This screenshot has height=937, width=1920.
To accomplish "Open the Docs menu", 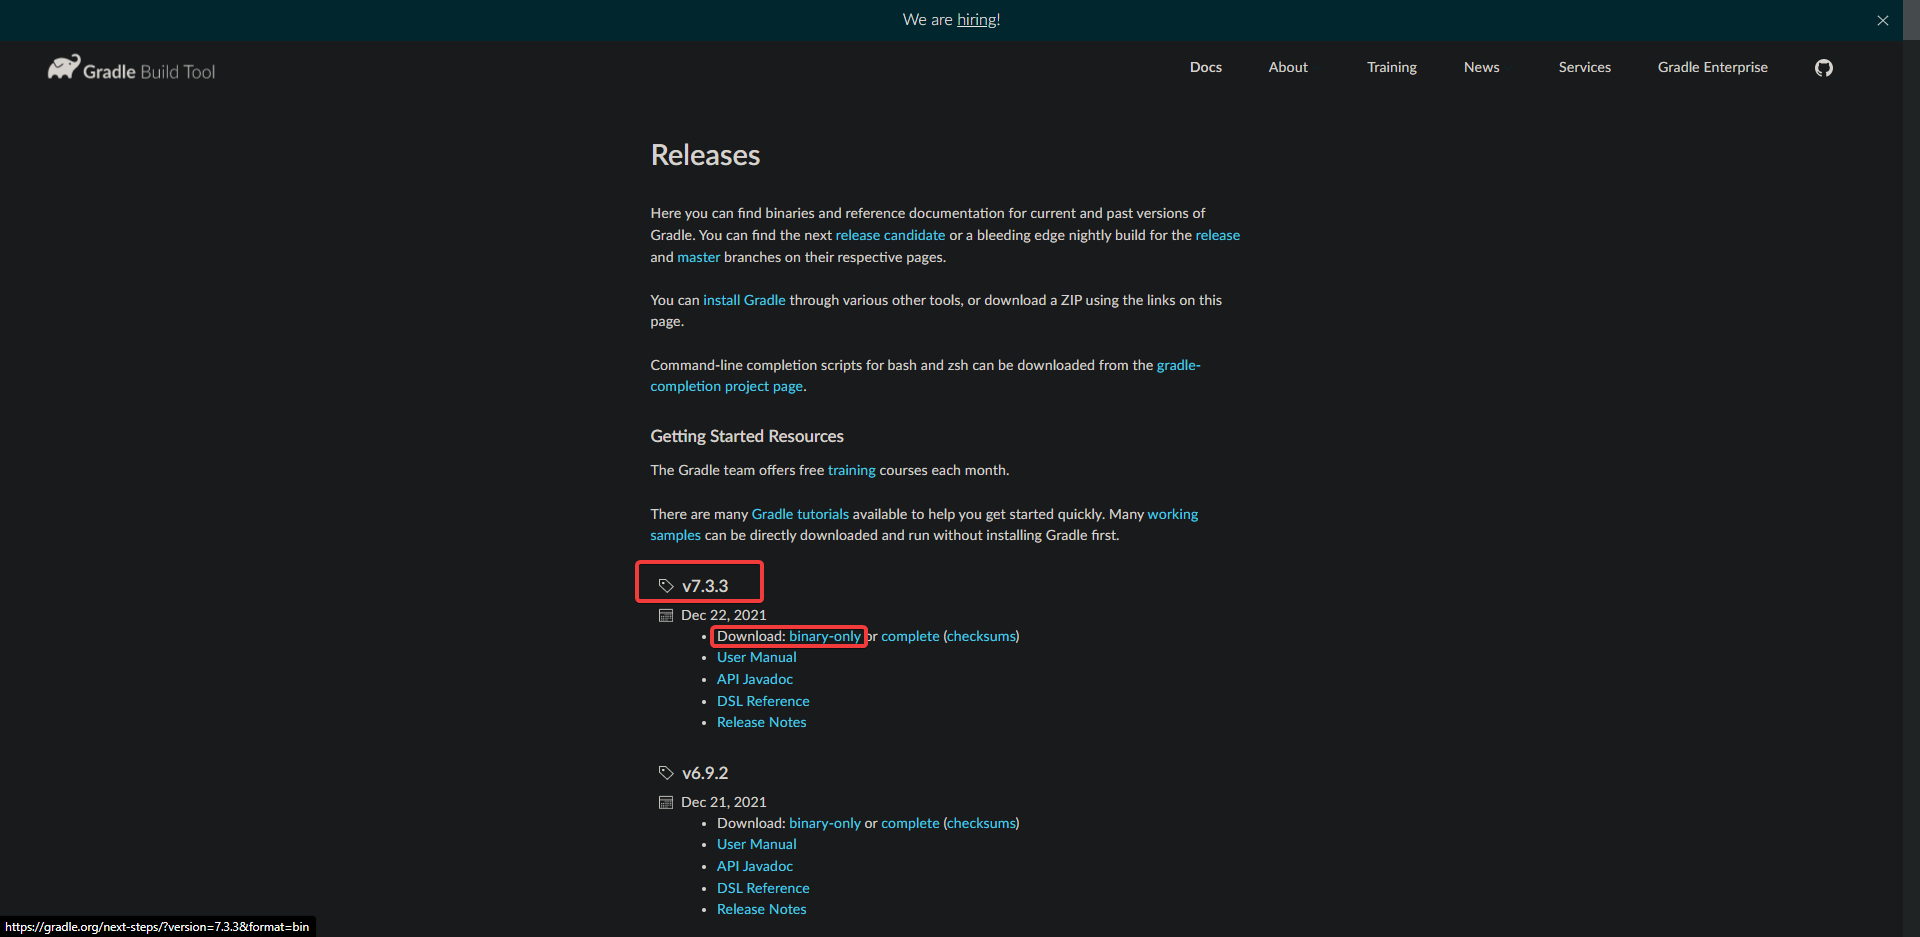I will pyautogui.click(x=1206, y=67).
